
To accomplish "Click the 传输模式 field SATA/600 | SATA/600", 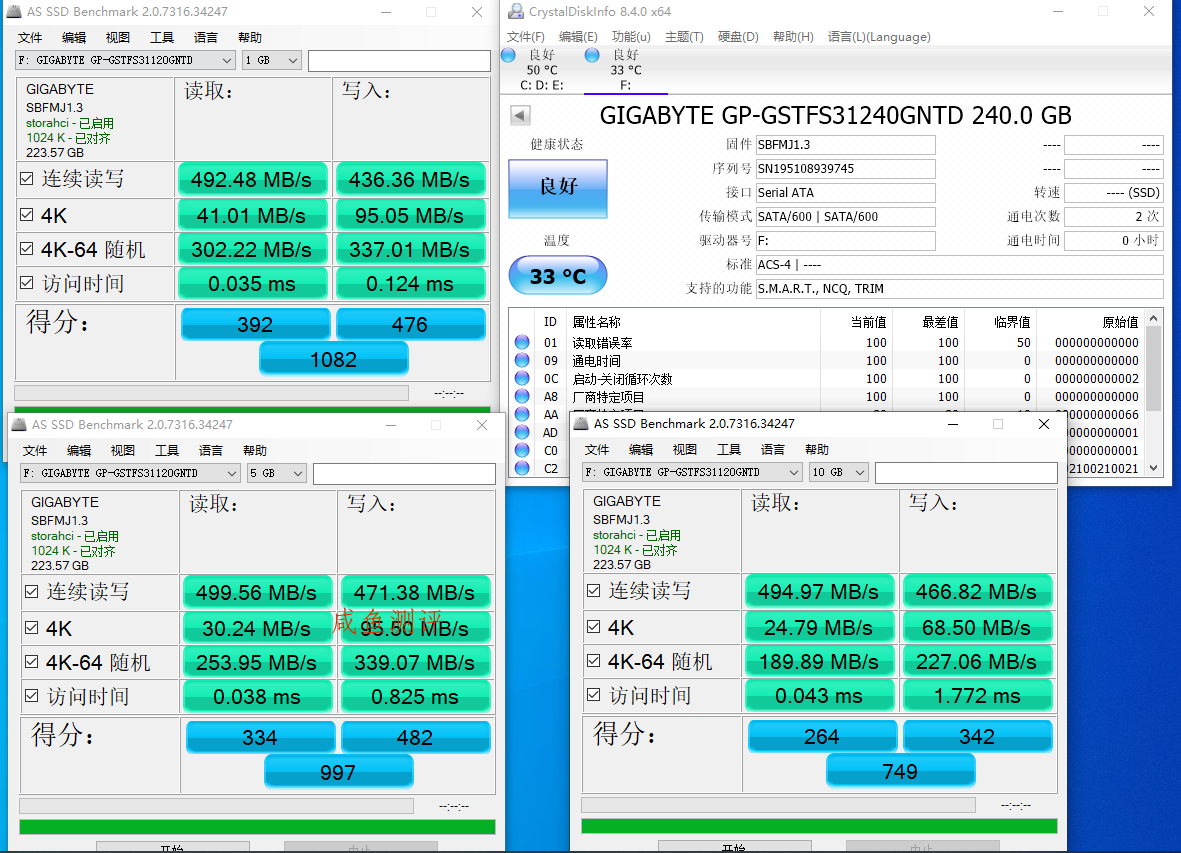I will (x=846, y=217).
